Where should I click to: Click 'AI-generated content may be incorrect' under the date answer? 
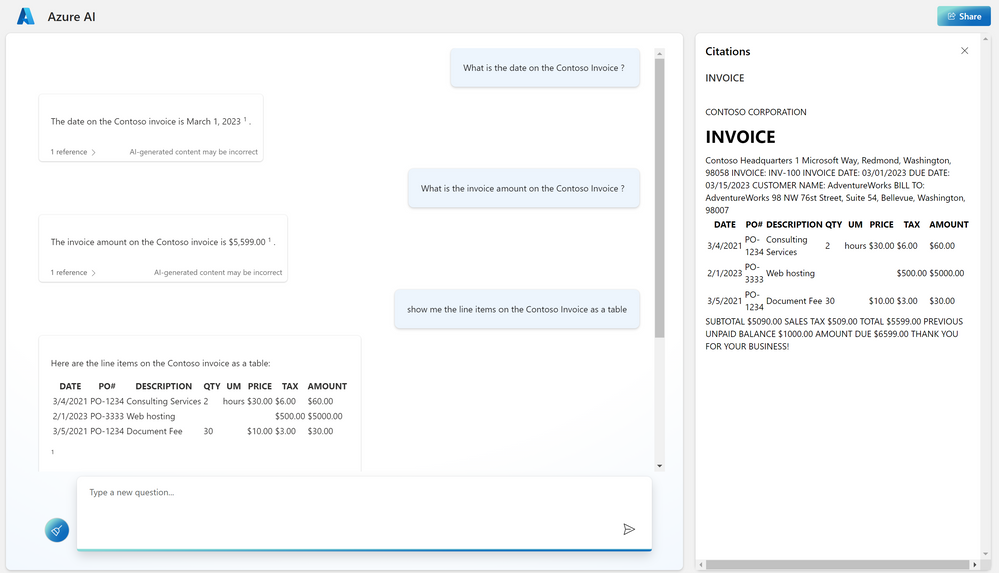coord(194,152)
